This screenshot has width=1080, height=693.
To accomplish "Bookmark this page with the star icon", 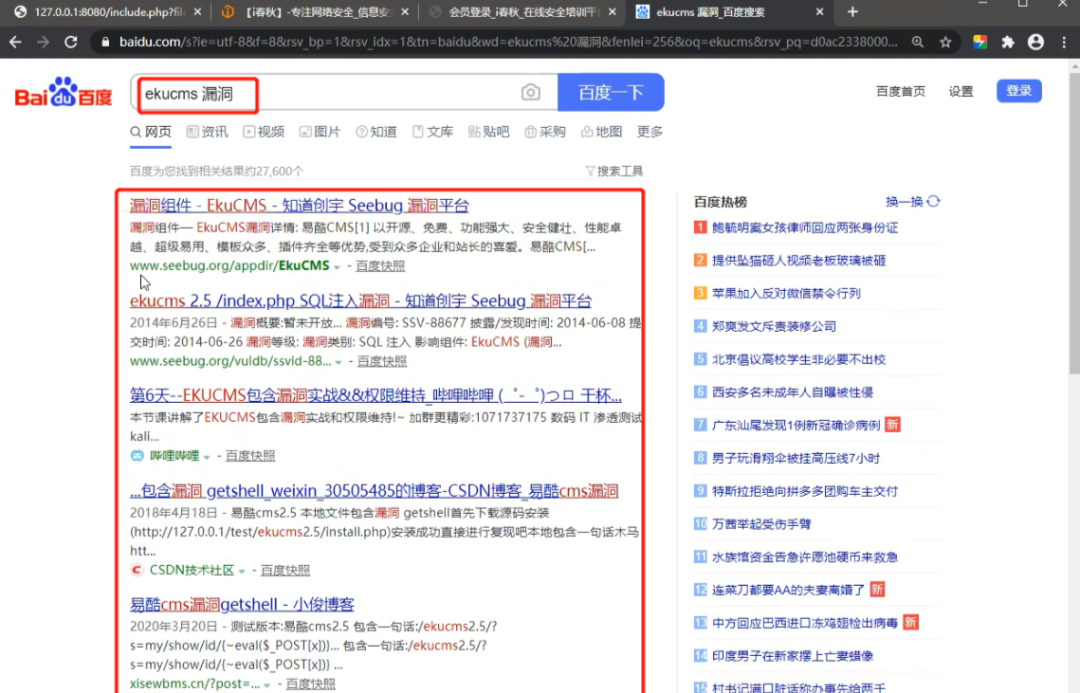I will 946,42.
